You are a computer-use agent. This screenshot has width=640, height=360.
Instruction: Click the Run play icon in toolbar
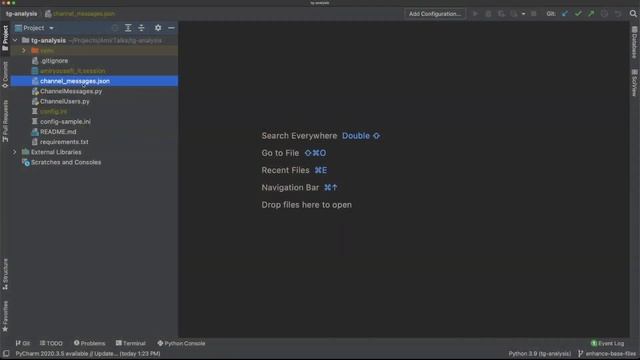pos(475,13)
